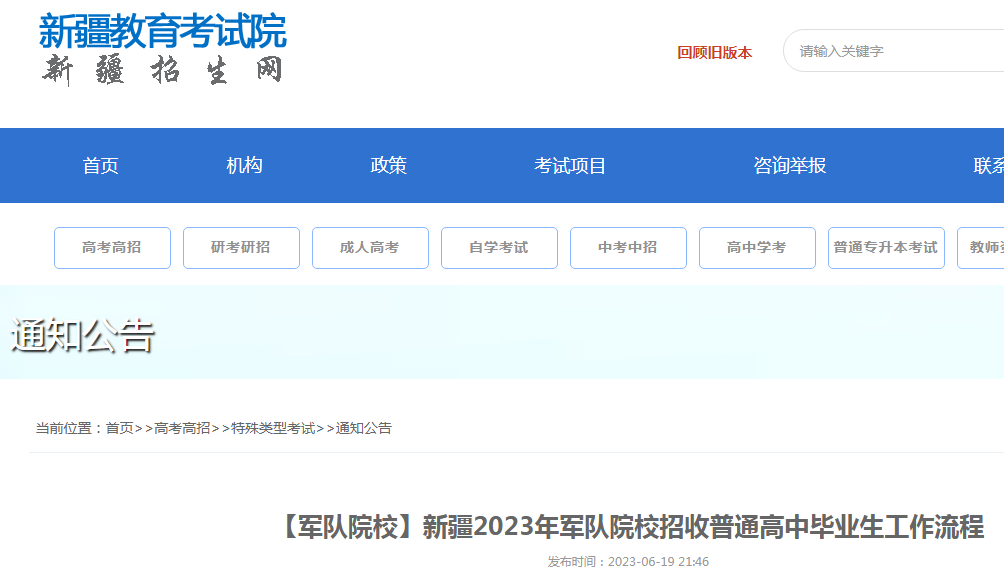
Task: Click the 发布时间 2023-06-19 21:46 text
Action: point(628,562)
